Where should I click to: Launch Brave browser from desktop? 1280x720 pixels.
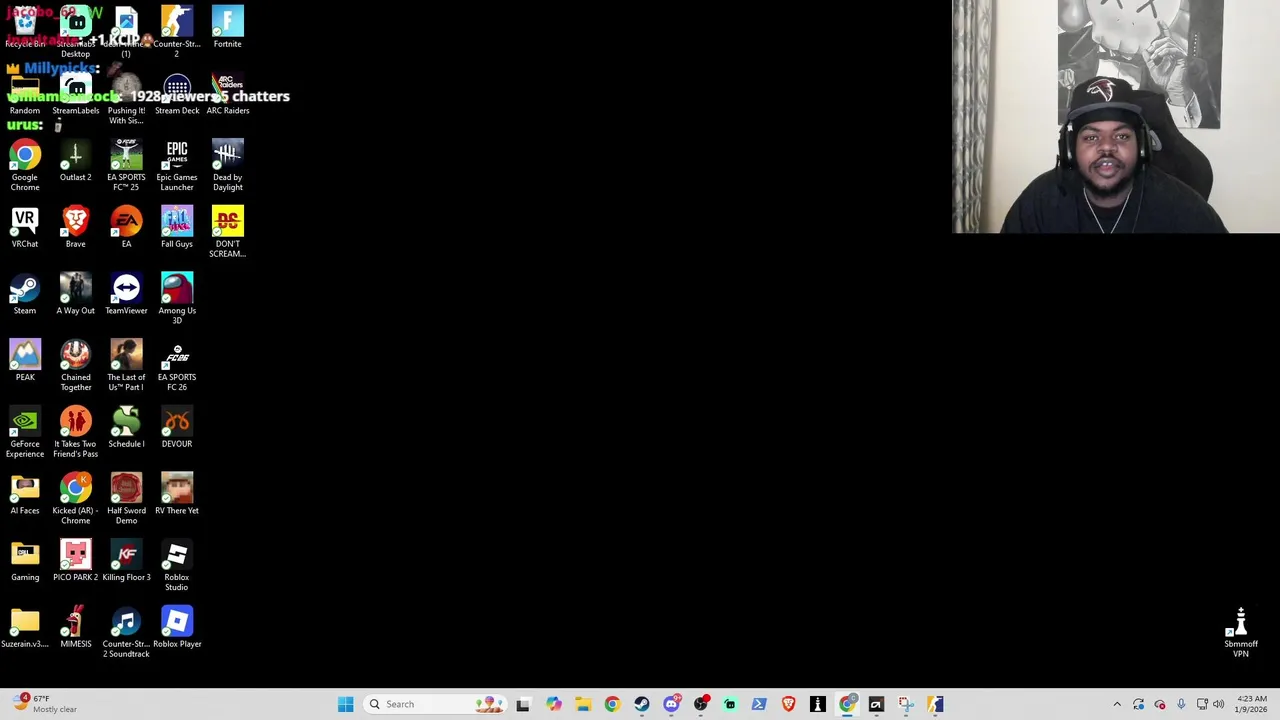pyautogui.click(x=75, y=228)
